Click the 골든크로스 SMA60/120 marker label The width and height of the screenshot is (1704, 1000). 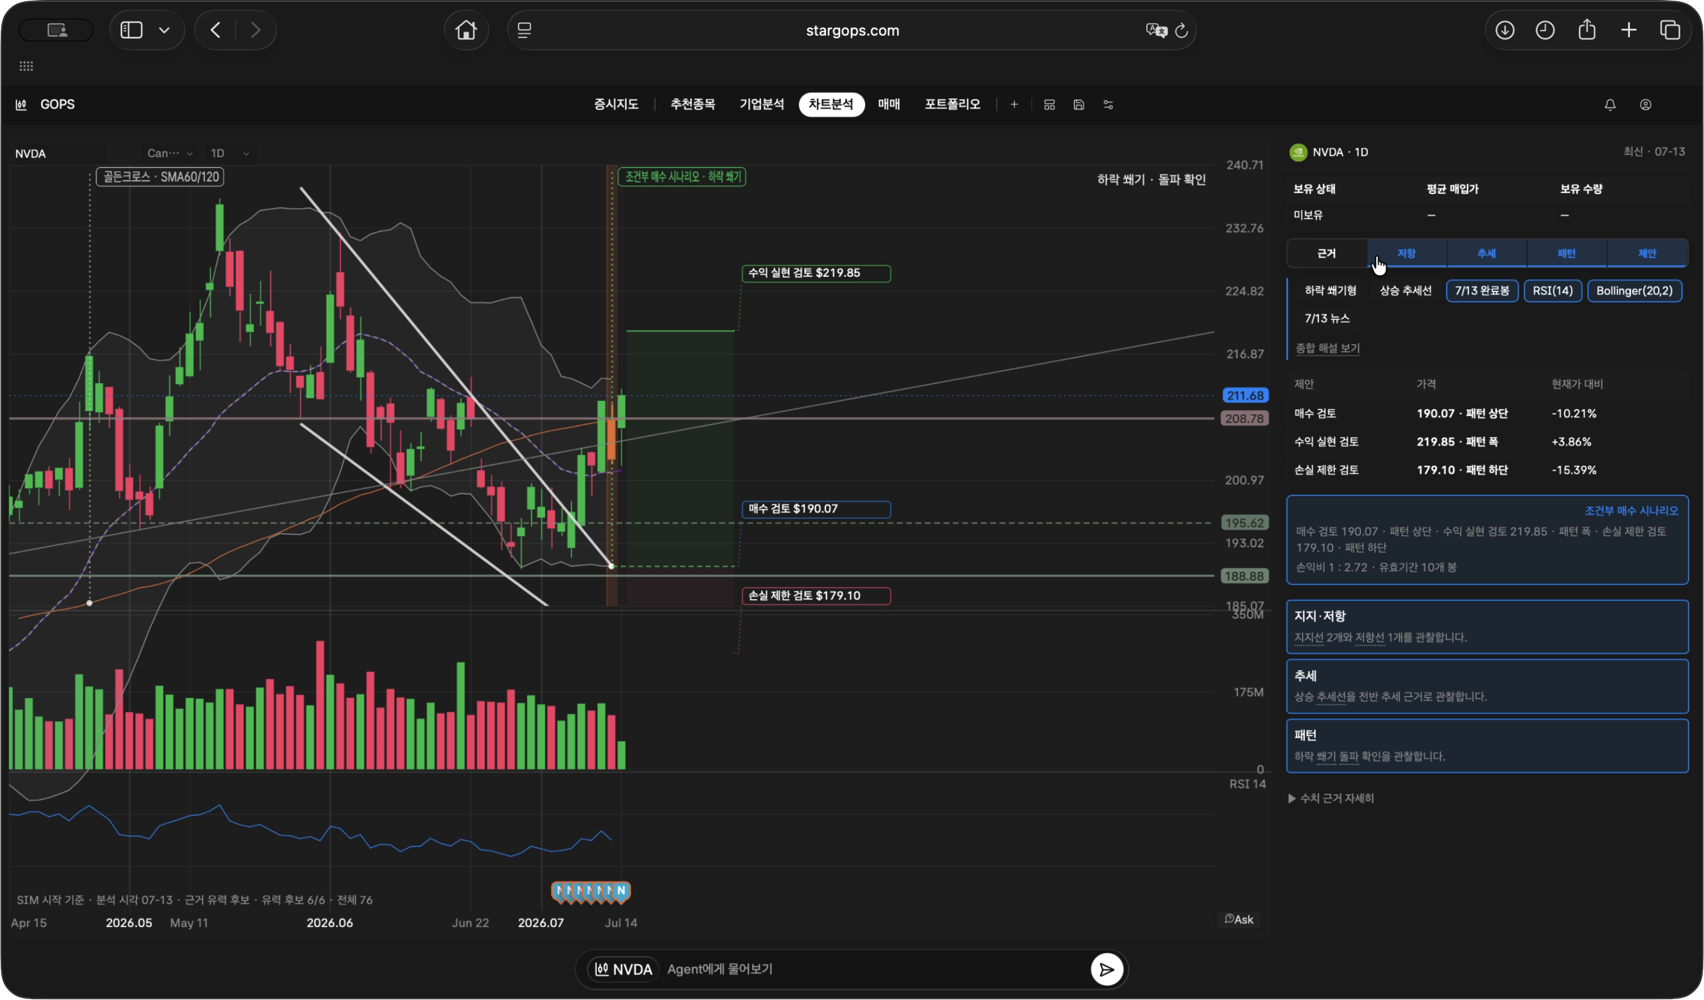[x=160, y=177]
